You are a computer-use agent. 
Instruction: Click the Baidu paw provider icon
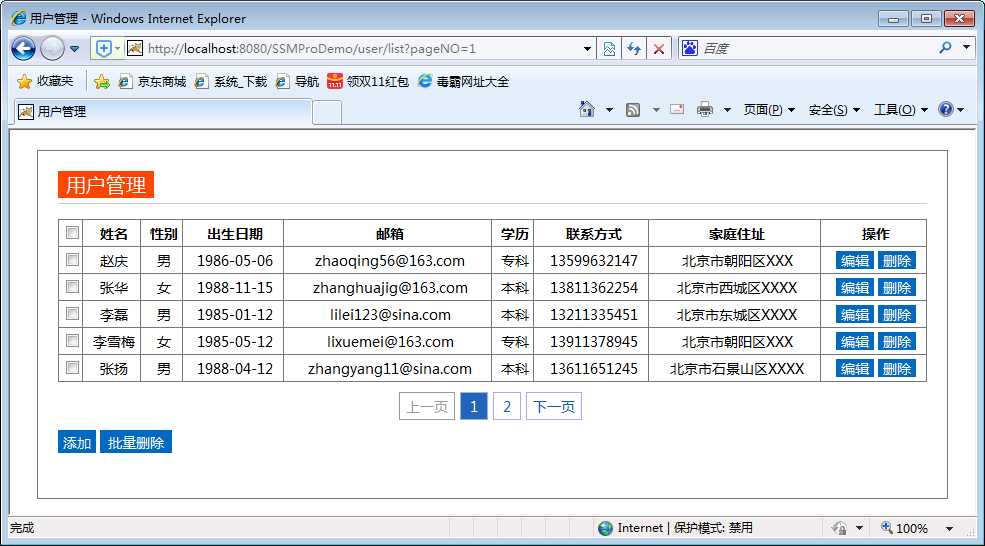[690, 48]
